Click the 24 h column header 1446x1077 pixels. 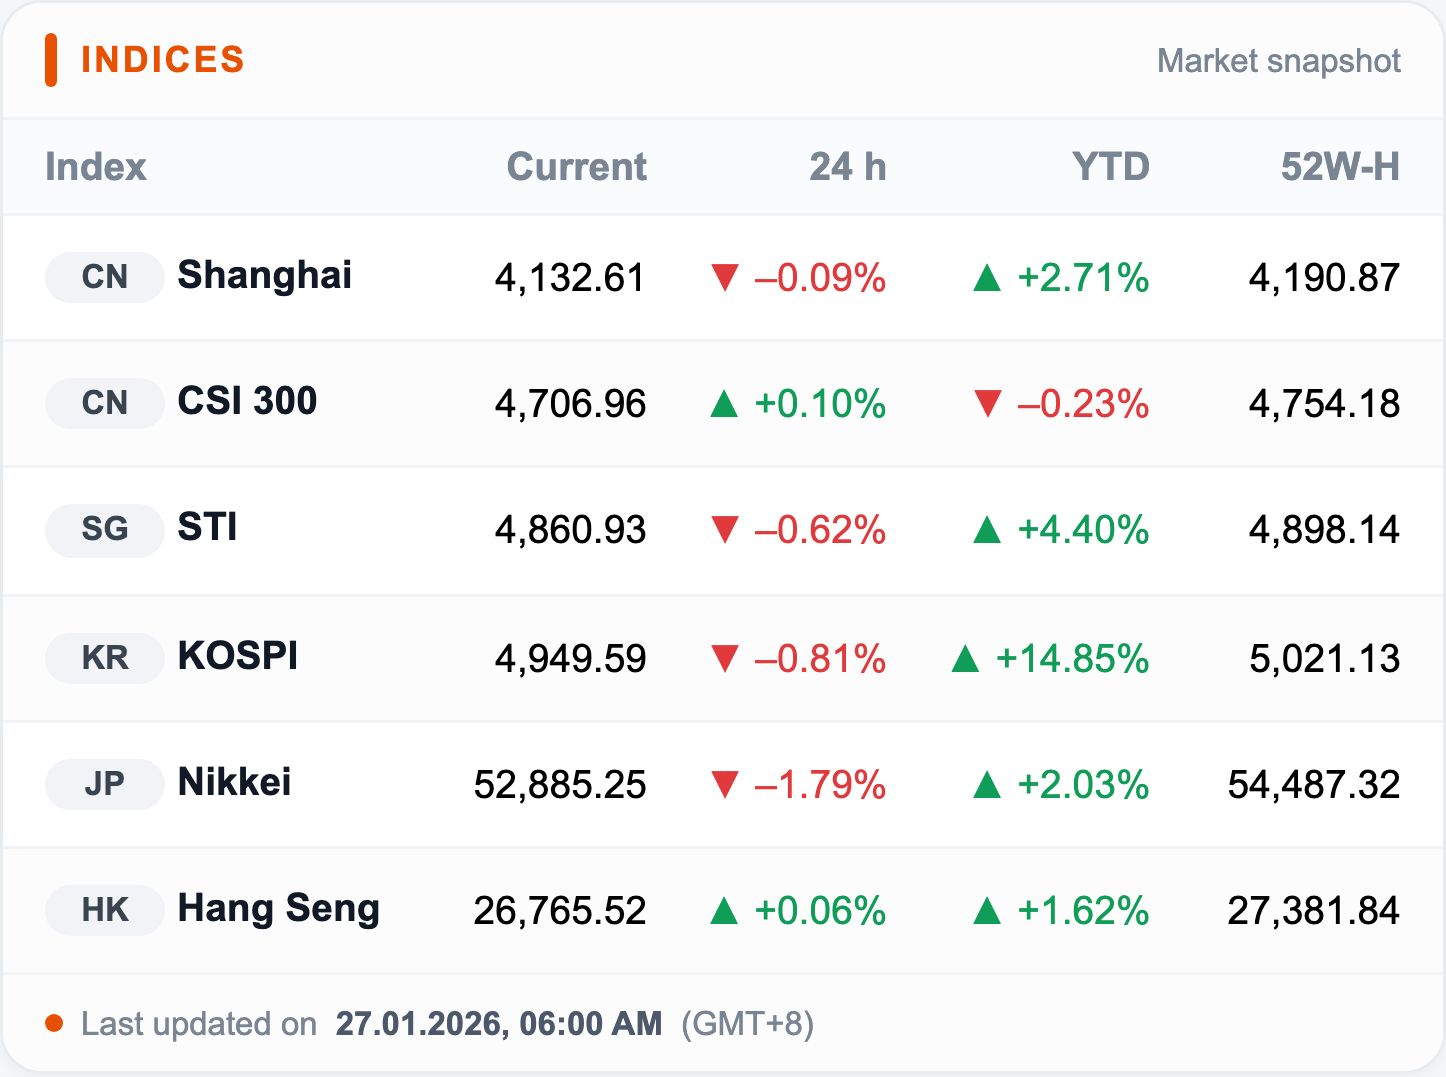point(847,167)
